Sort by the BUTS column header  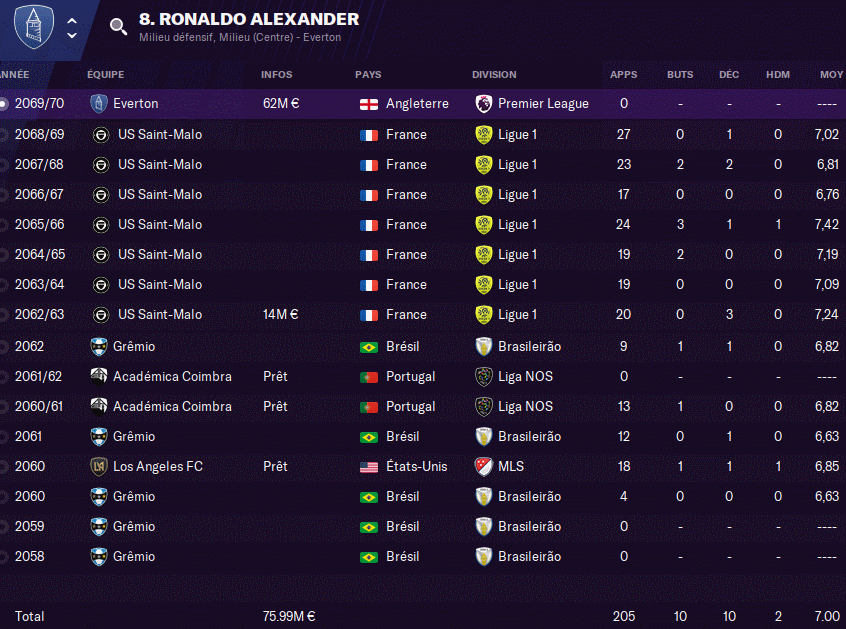click(680, 74)
